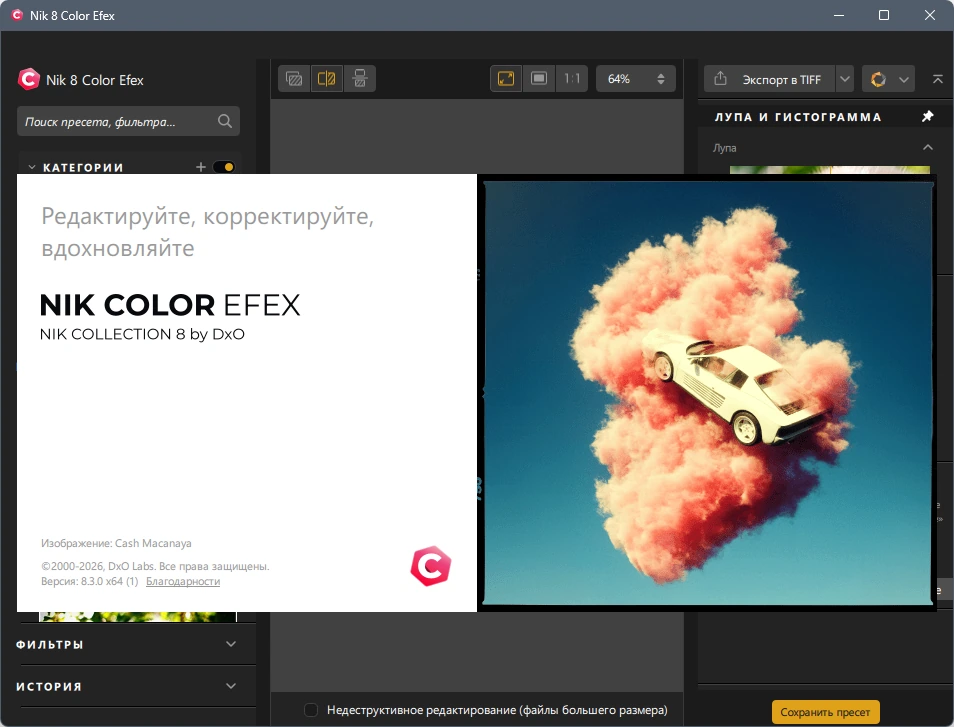The height and width of the screenshot is (727, 954).
Task: Add a new category with plus
Action: 201,167
